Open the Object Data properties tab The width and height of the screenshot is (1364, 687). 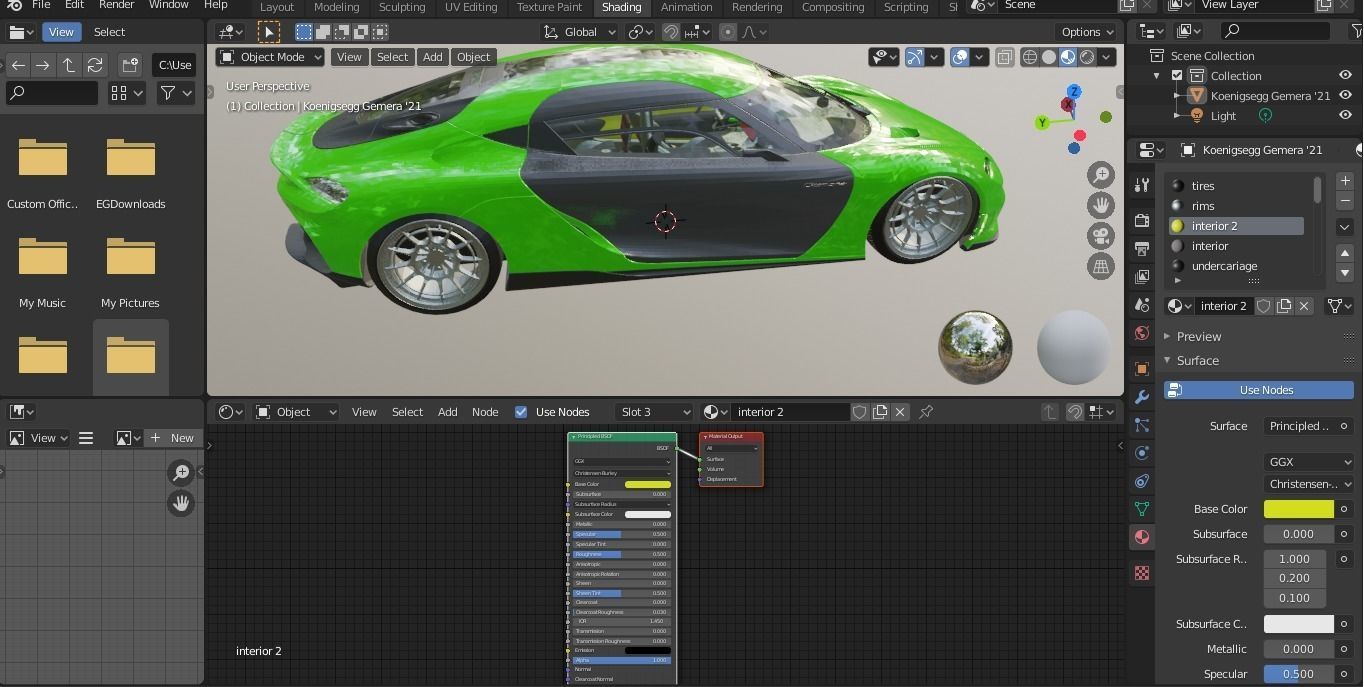click(1142, 509)
